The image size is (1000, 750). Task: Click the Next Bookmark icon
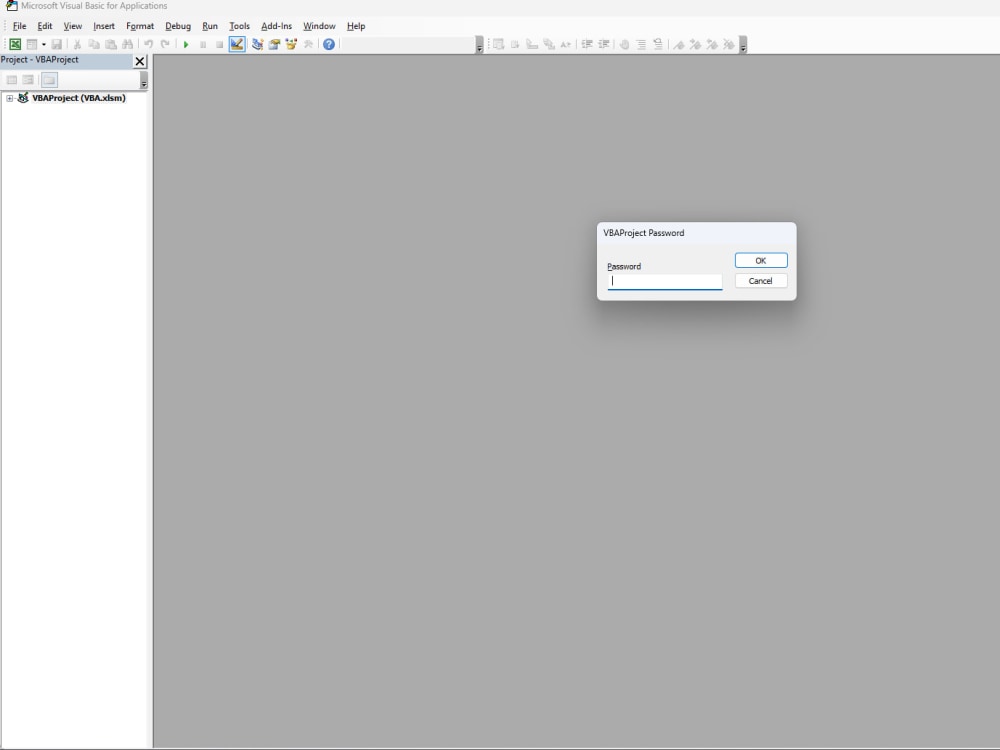pyautogui.click(x=696, y=44)
